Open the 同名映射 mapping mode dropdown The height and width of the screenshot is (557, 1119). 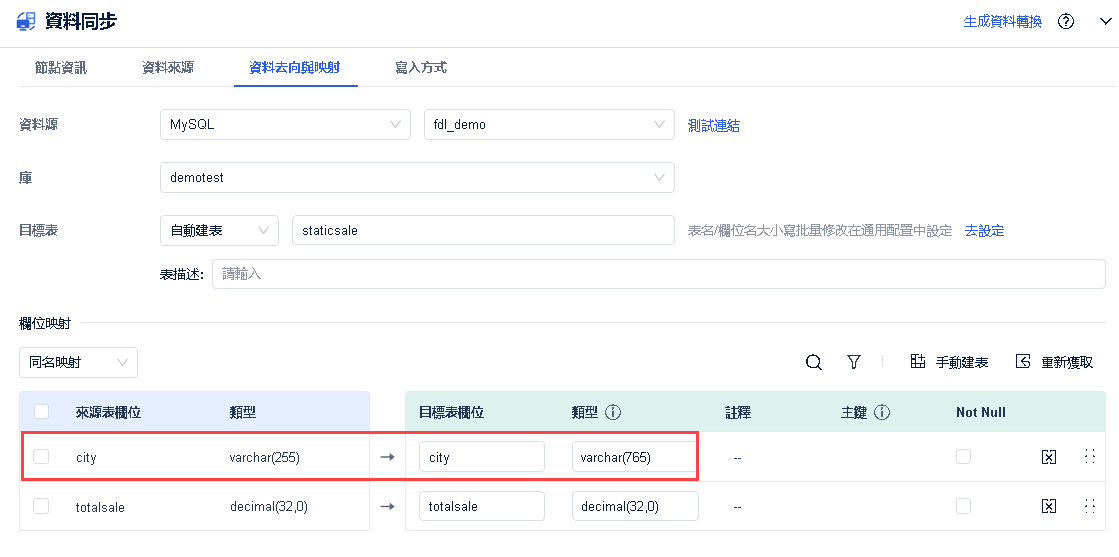[78, 362]
